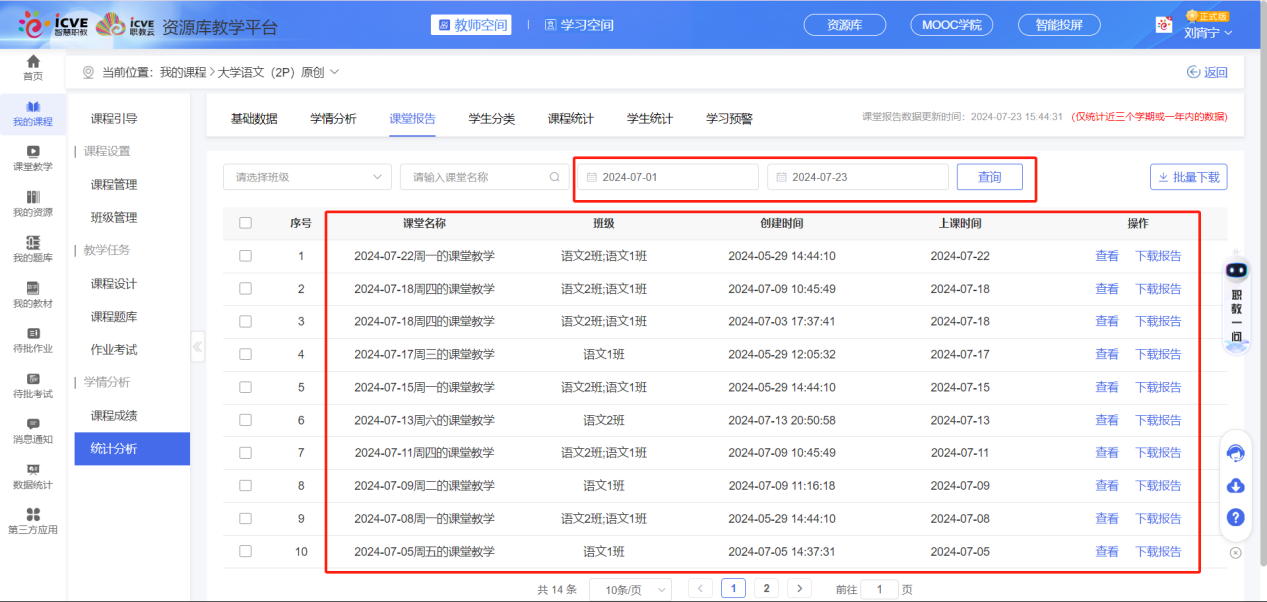Select all rows with the header checkbox
Viewport: 1267px width, 602px height.
(x=245, y=223)
